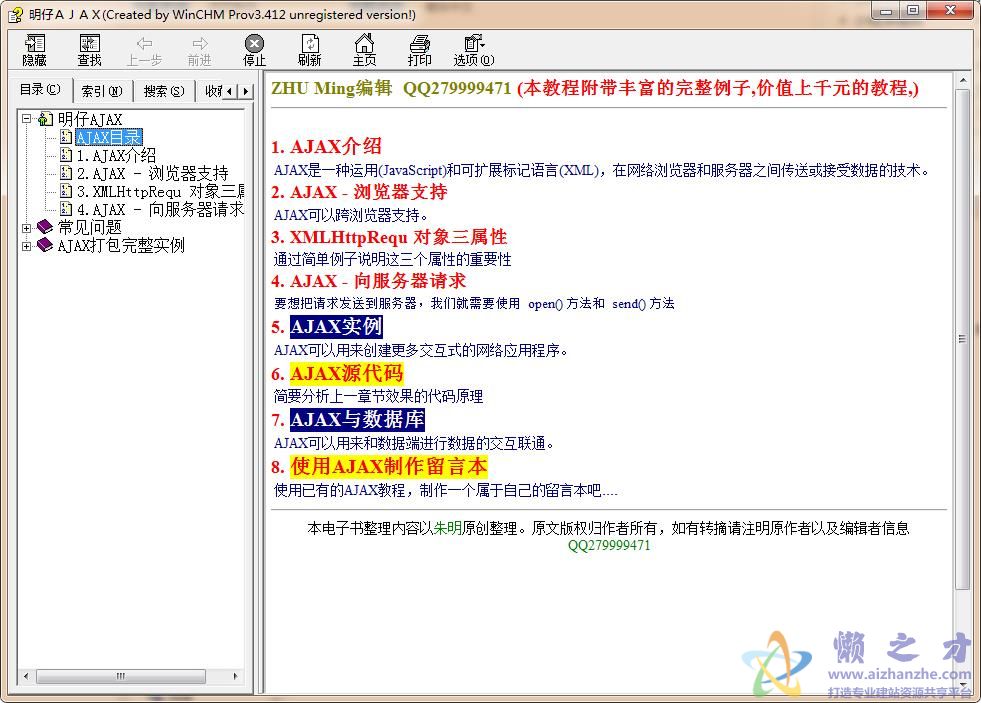Click the 前进 (Forward) icon
The width and height of the screenshot is (981, 703).
coord(198,48)
